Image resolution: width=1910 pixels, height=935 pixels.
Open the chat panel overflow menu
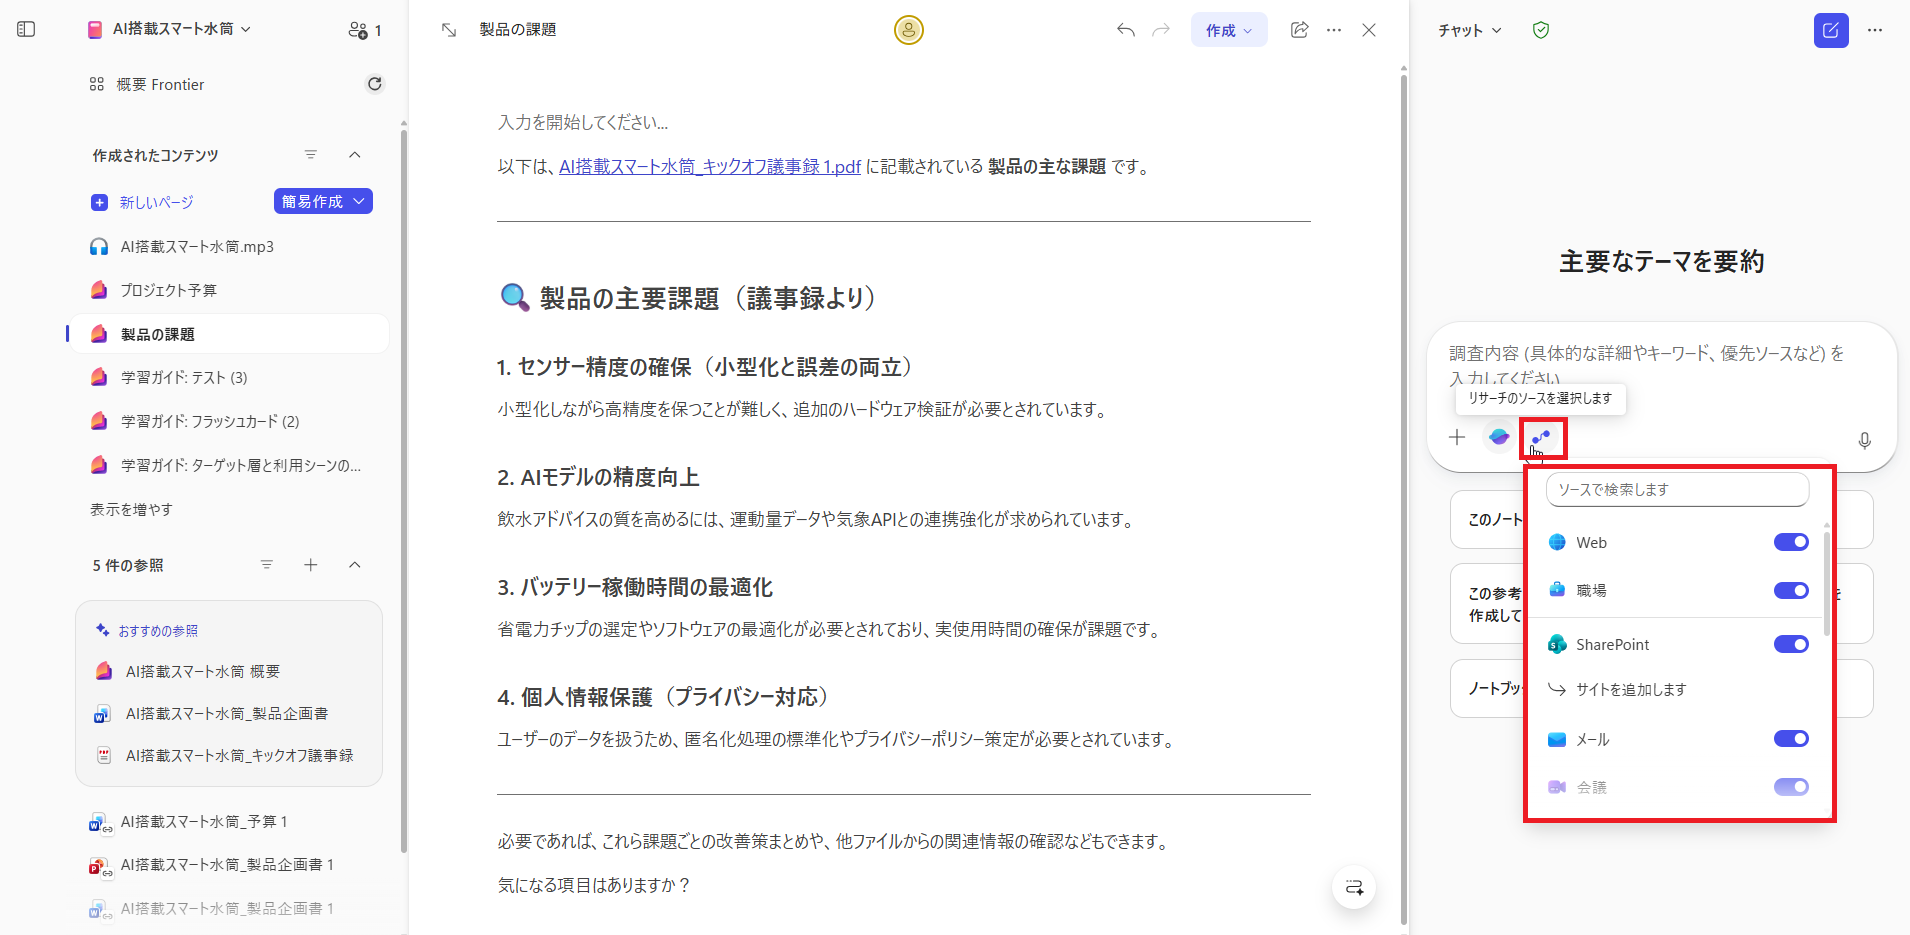[x=1876, y=30]
